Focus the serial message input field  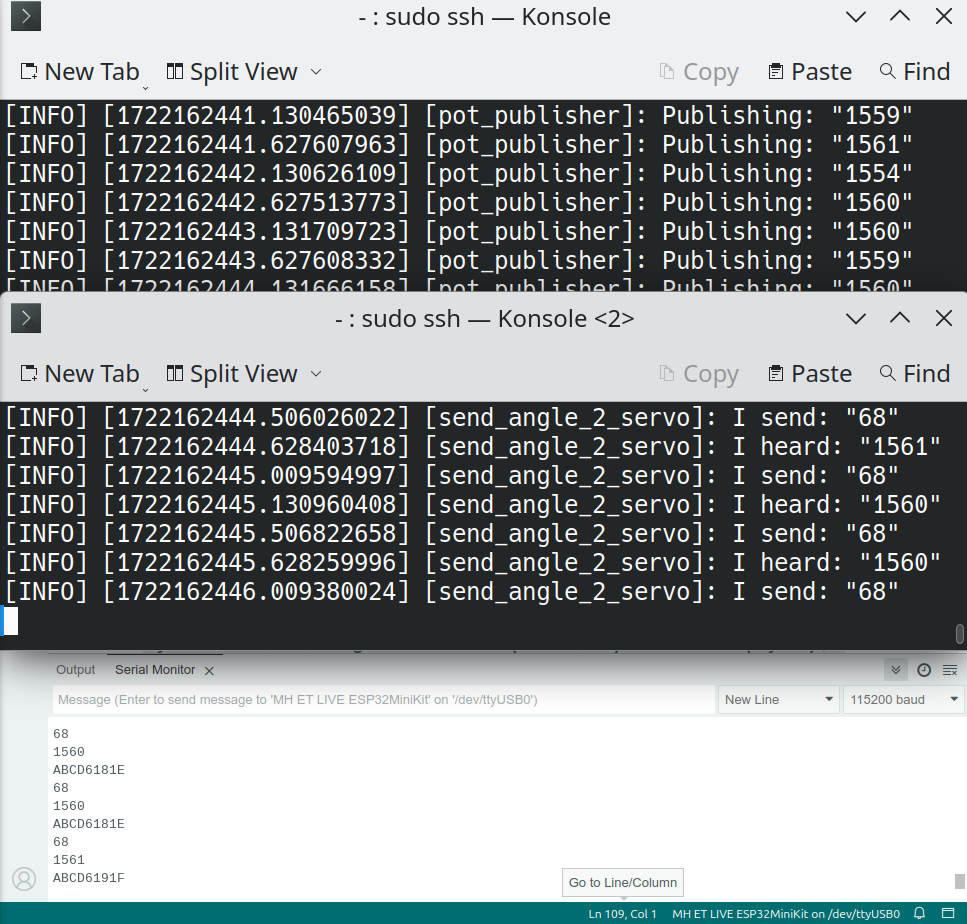click(384, 699)
